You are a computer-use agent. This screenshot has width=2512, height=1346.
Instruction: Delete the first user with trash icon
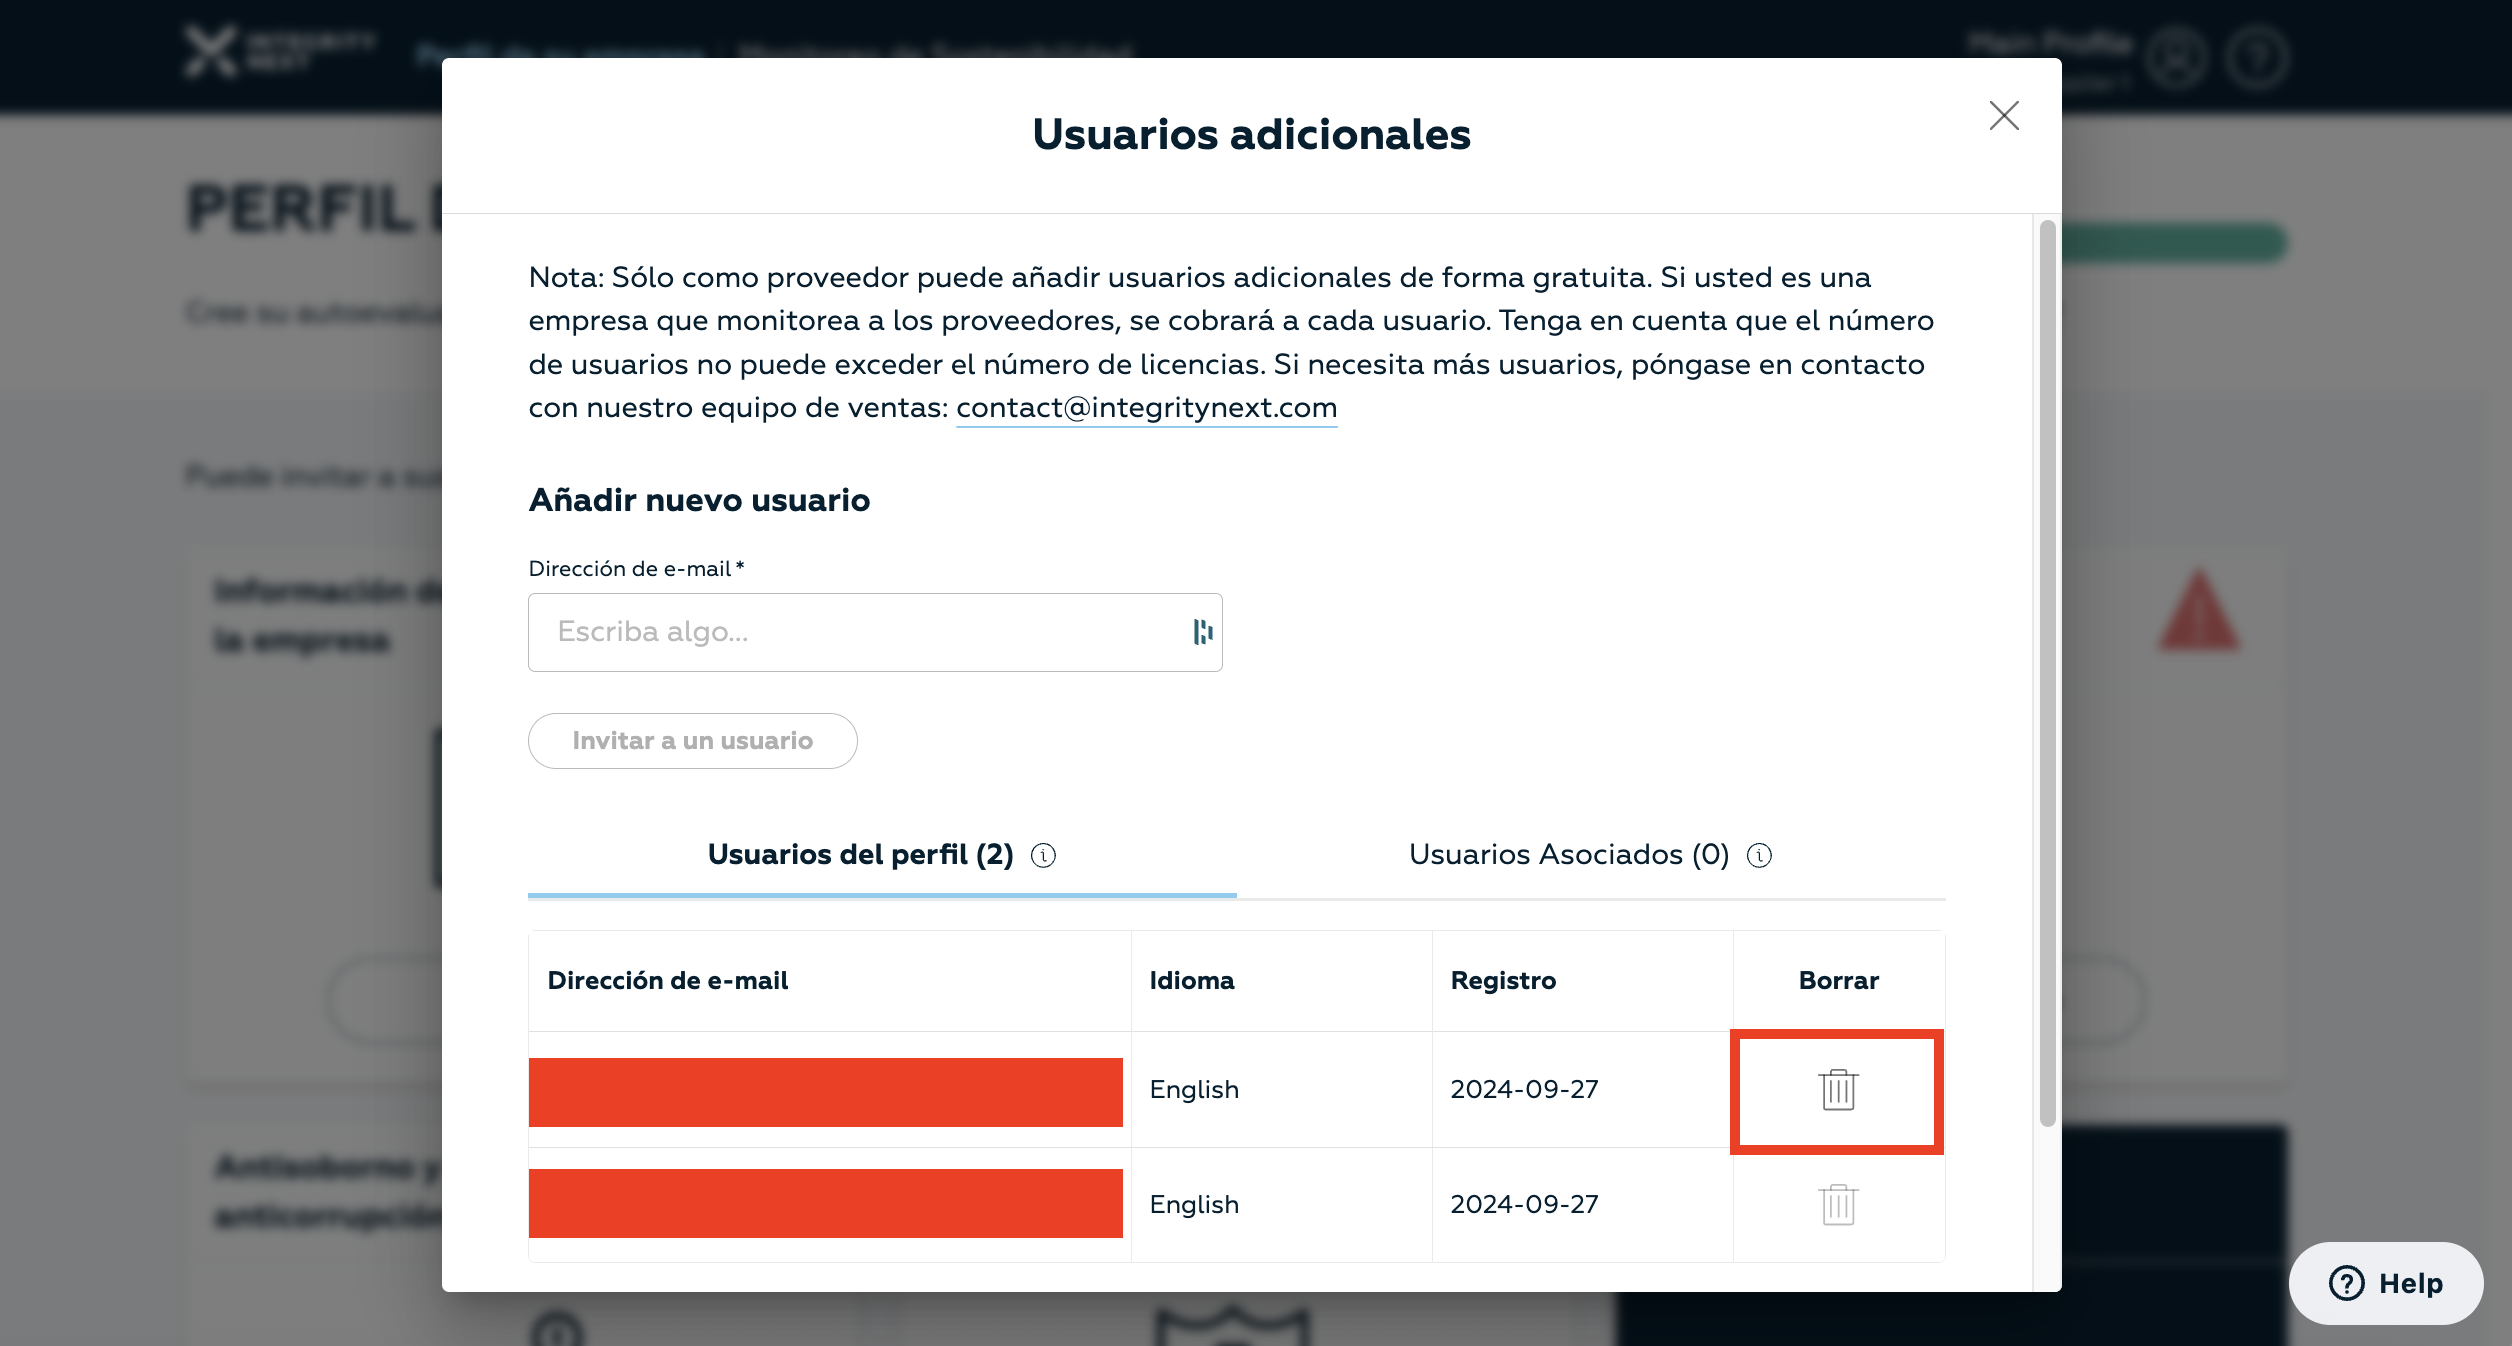click(x=1837, y=1090)
